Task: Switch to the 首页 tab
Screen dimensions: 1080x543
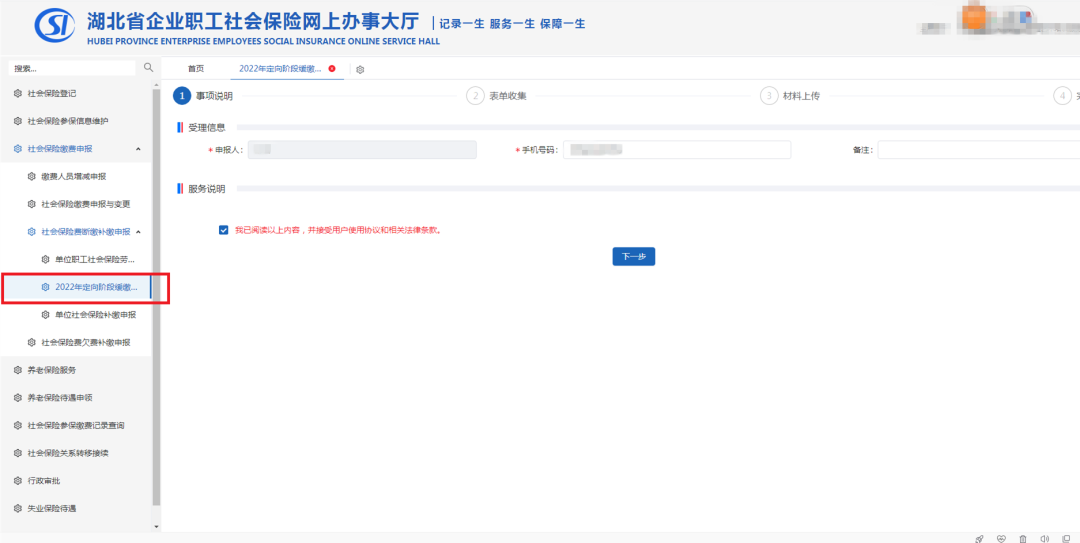Action: point(196,68)
